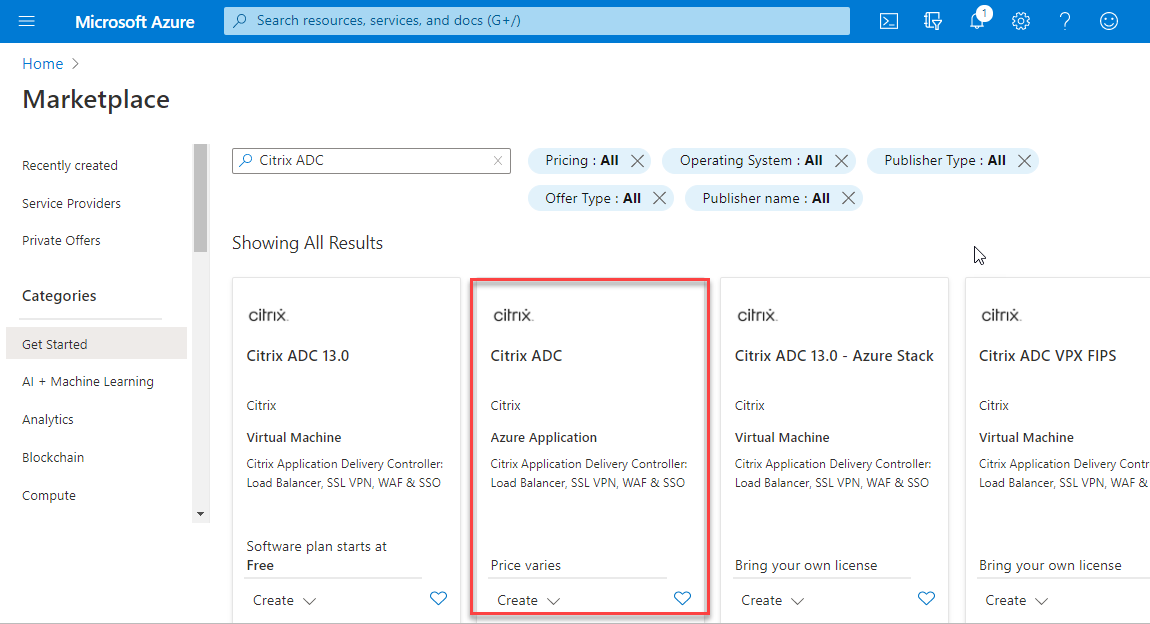Open portal settings gear
The width and height of the screenshot is (1150, 624).
1020,21
